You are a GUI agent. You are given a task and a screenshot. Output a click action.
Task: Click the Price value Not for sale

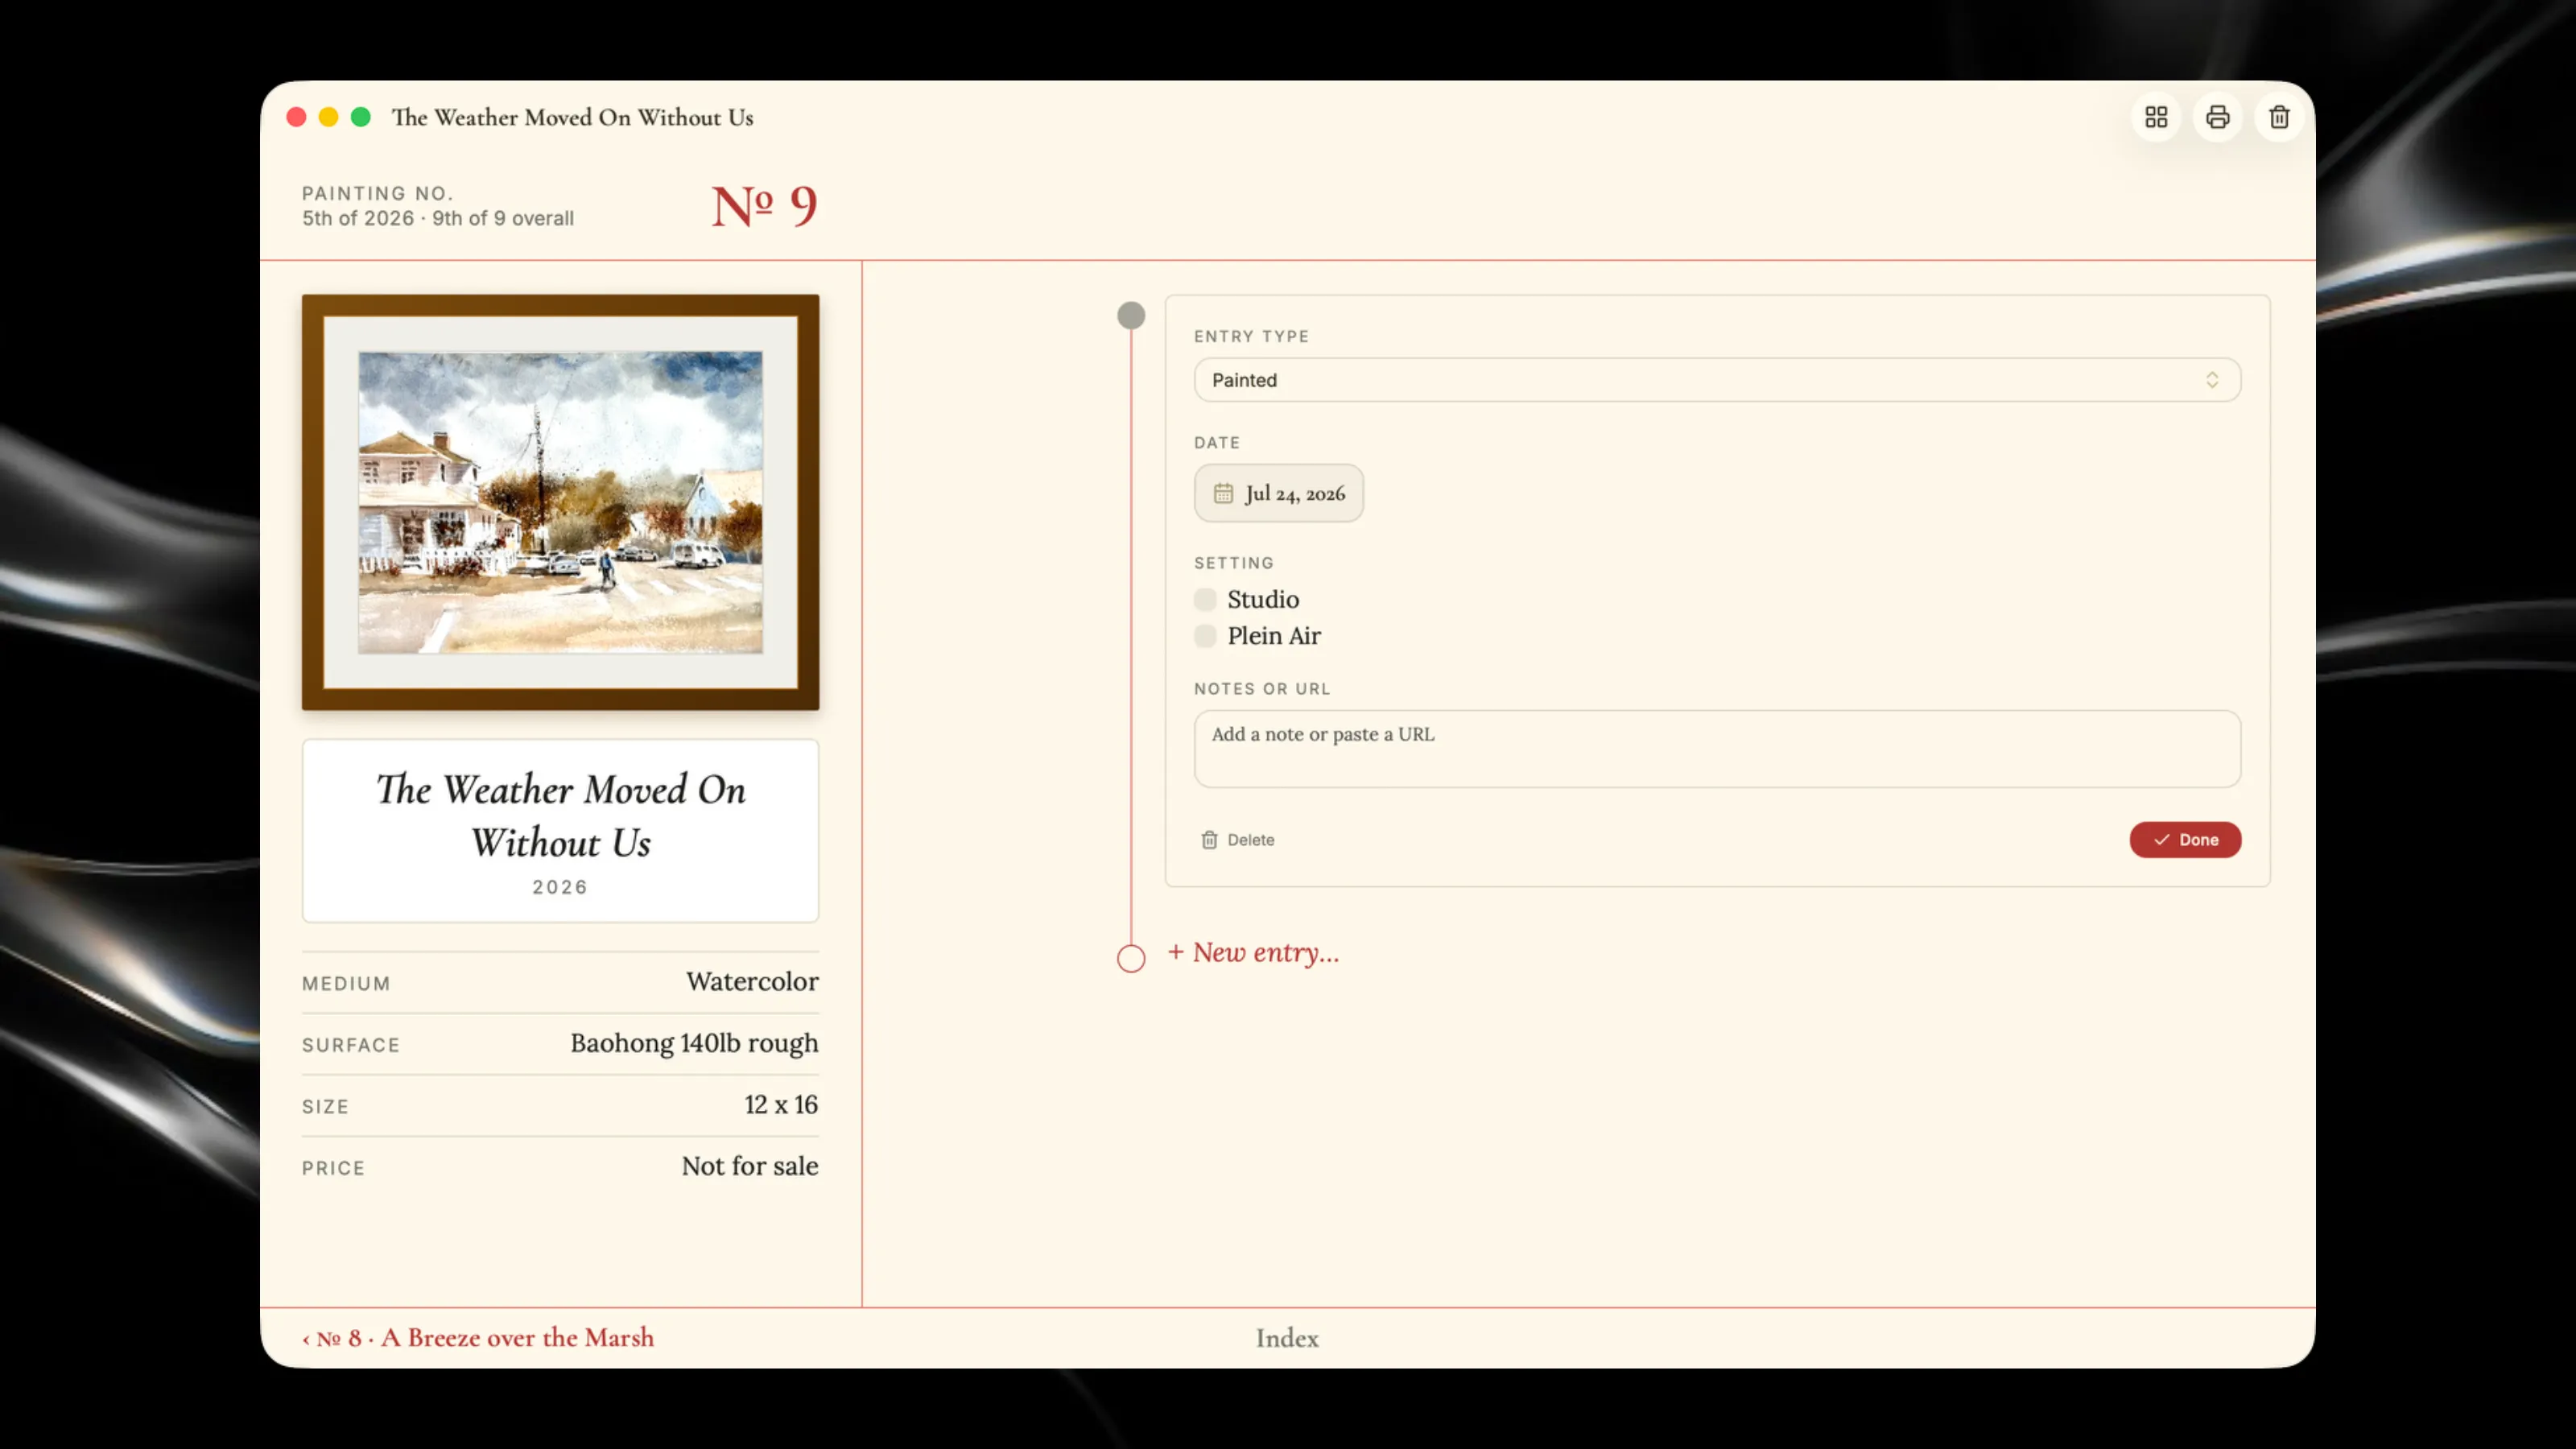[x=750, y=1166]
